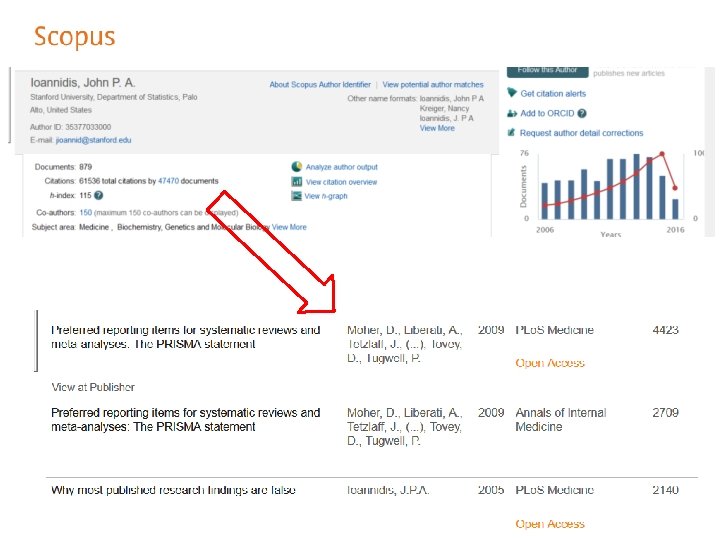Open Why most published research findings are false
The height and width of the screenshot is (540, 720).
click(x=173, y=490)
